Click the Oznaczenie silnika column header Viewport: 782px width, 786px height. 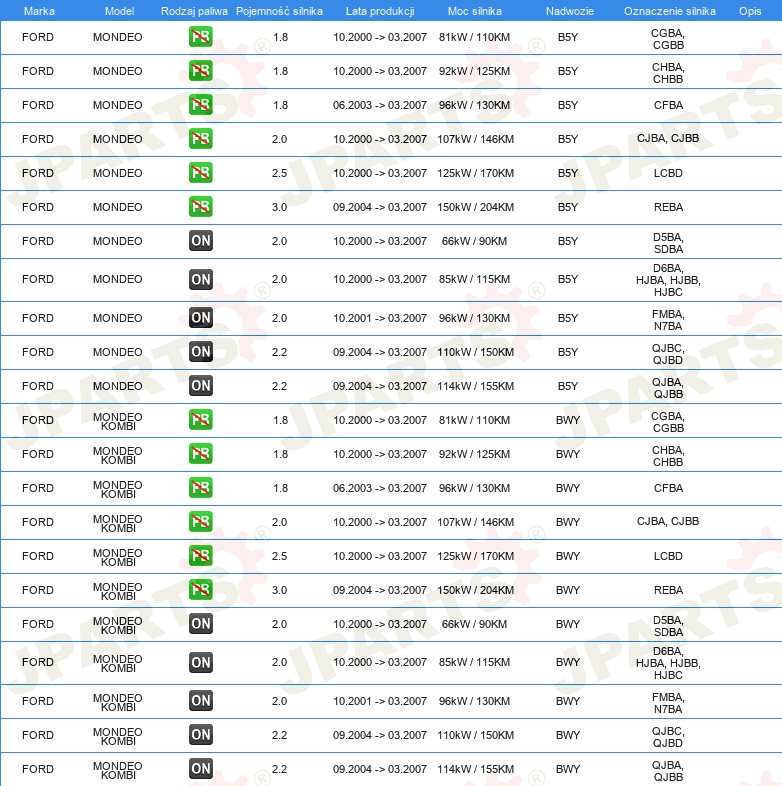669,11
